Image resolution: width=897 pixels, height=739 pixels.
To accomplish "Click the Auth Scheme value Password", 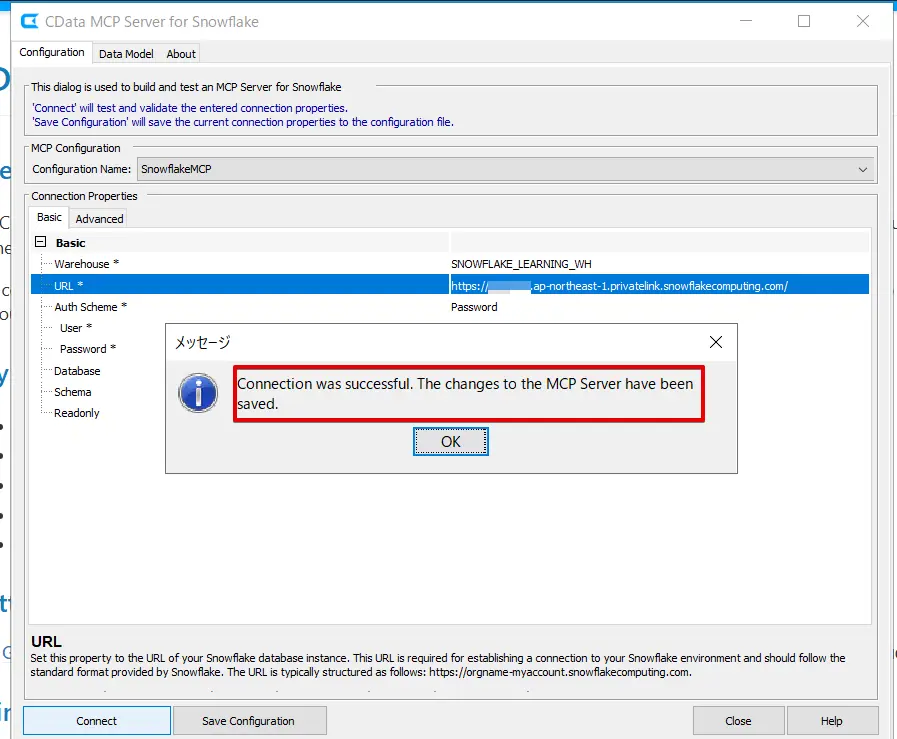I will (474, 307).
